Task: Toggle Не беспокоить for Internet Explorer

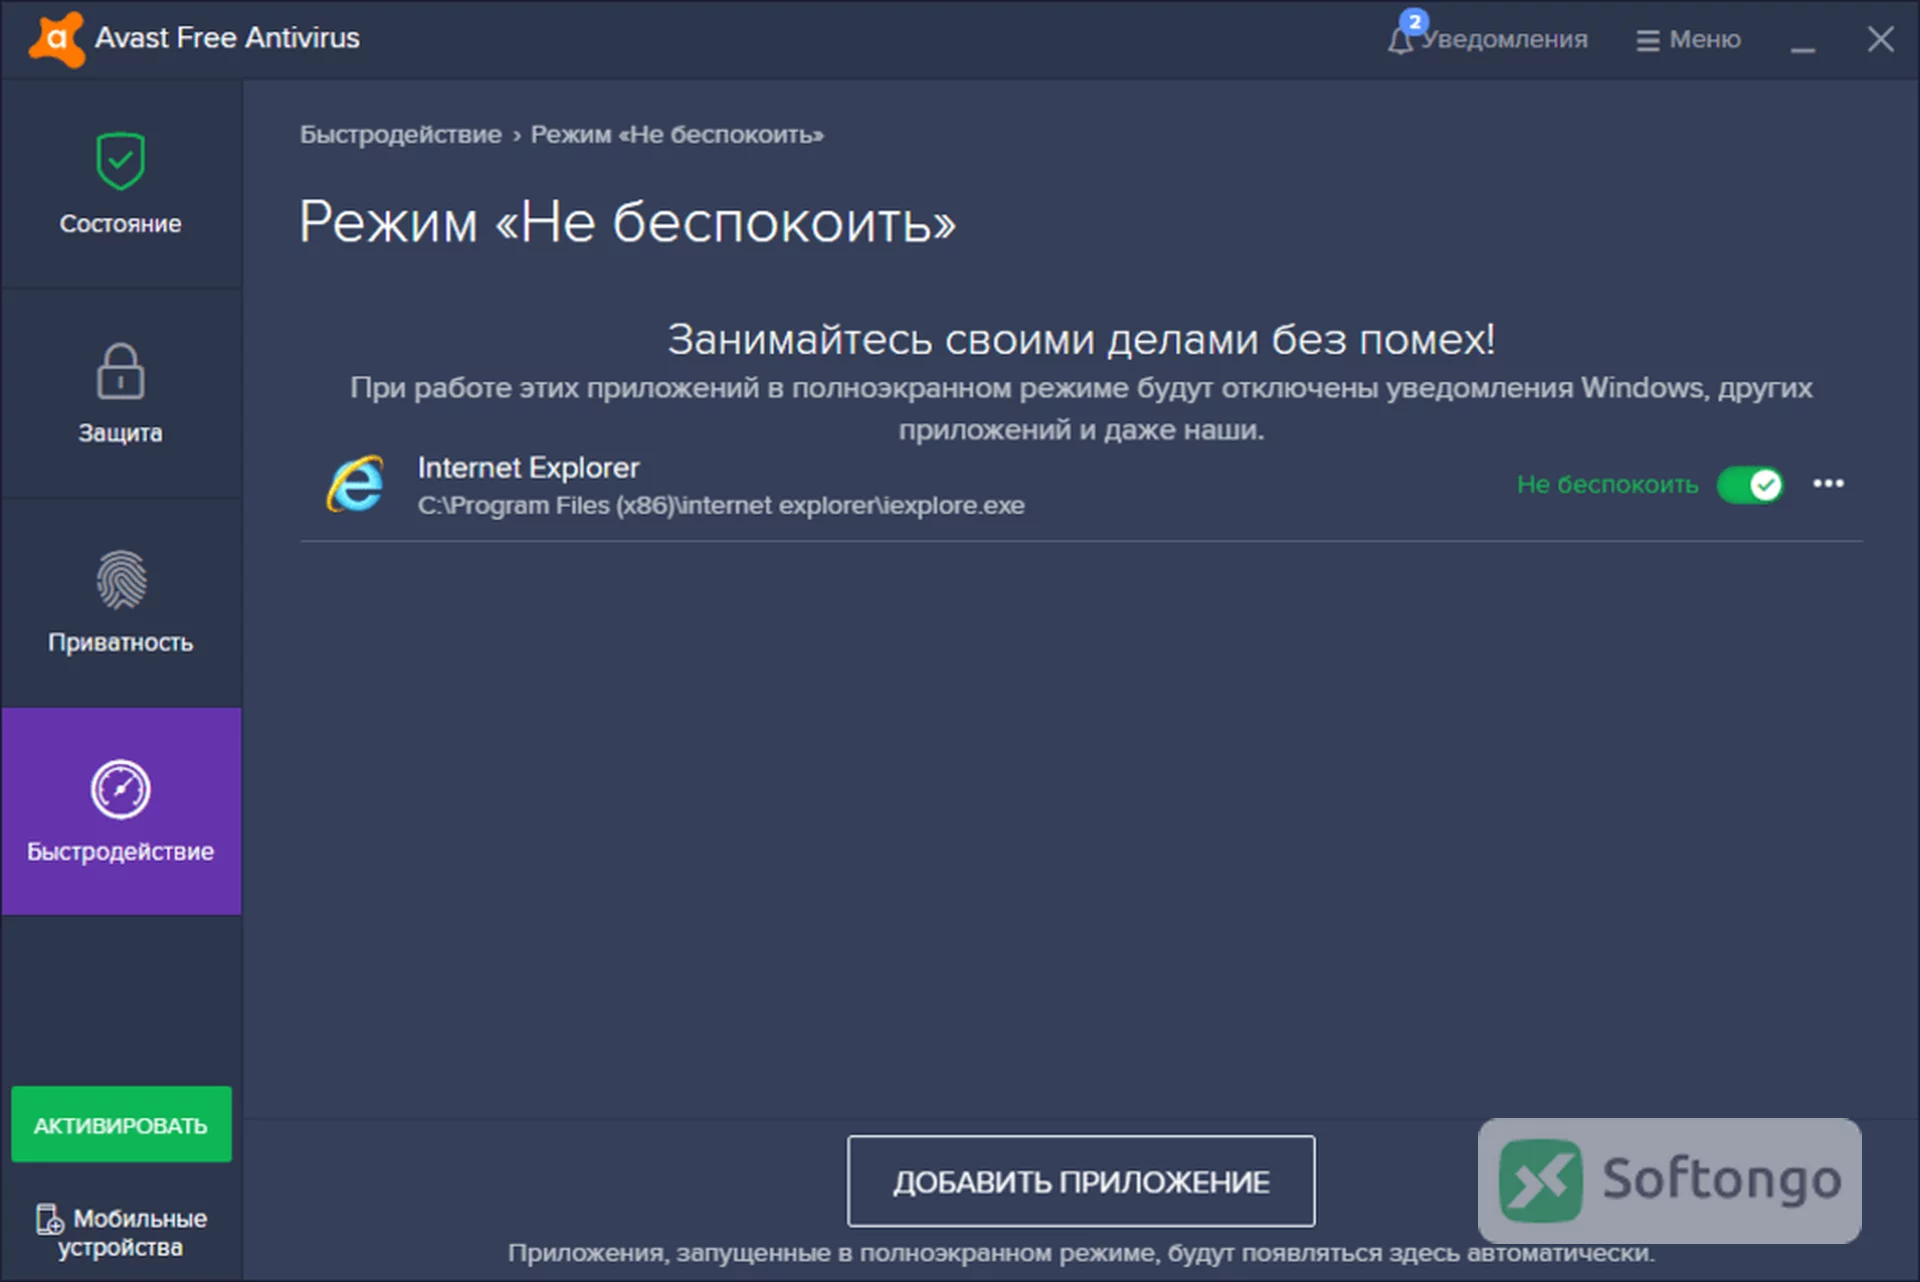Action: point(1750,485)
